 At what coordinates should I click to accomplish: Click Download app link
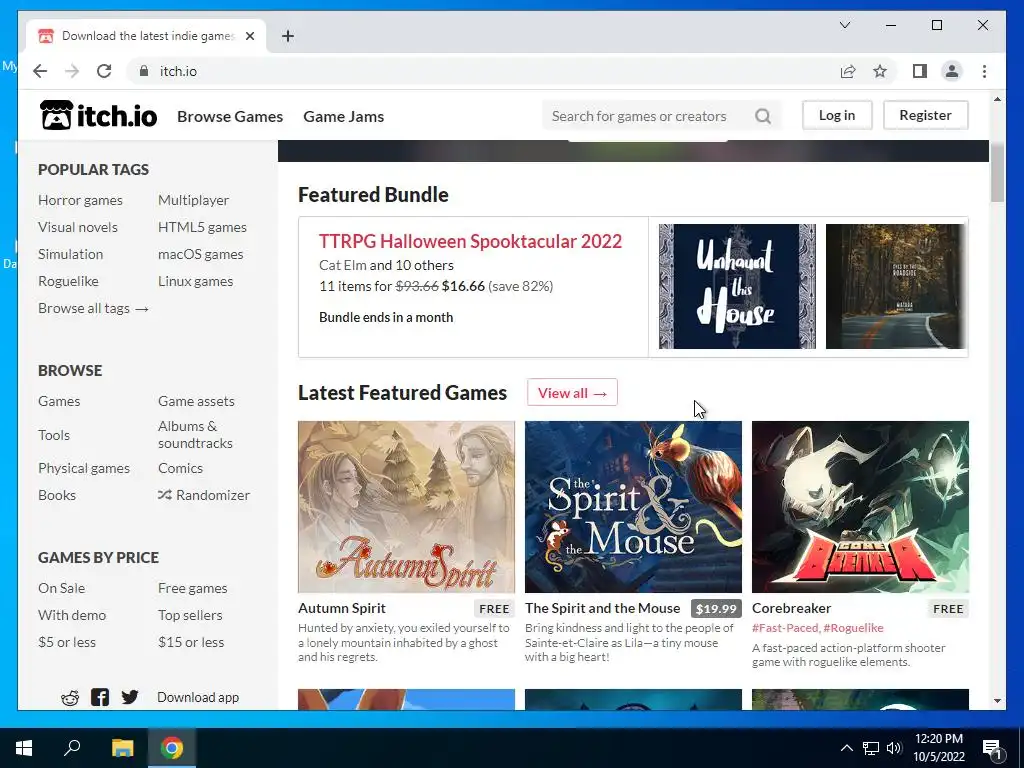(x=198, y=697)
